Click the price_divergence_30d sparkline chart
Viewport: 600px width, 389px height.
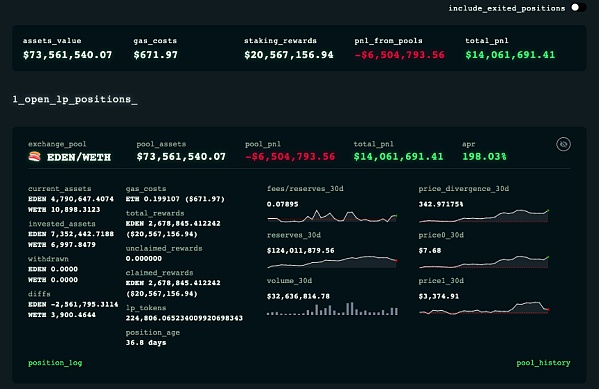pyautogui.click(x=484, y=216)
